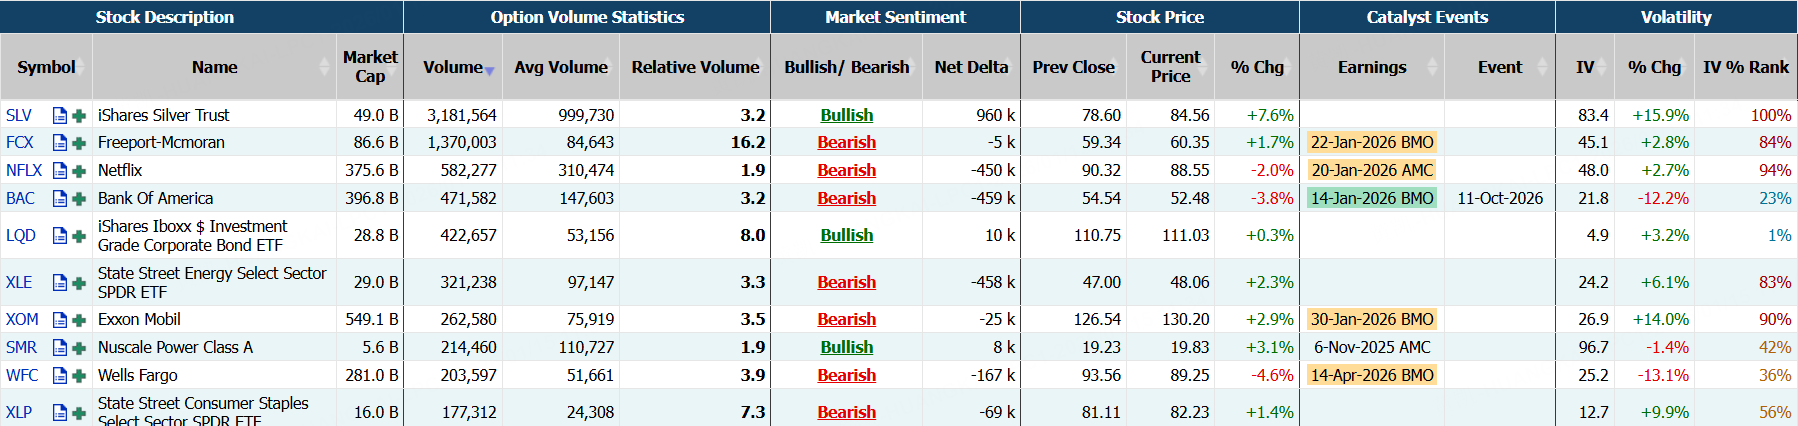This screenshot has width=1798, height=426.
Task: Sort by the Relative Volume header
Action: pyautogui.click(x=695, y=67)
